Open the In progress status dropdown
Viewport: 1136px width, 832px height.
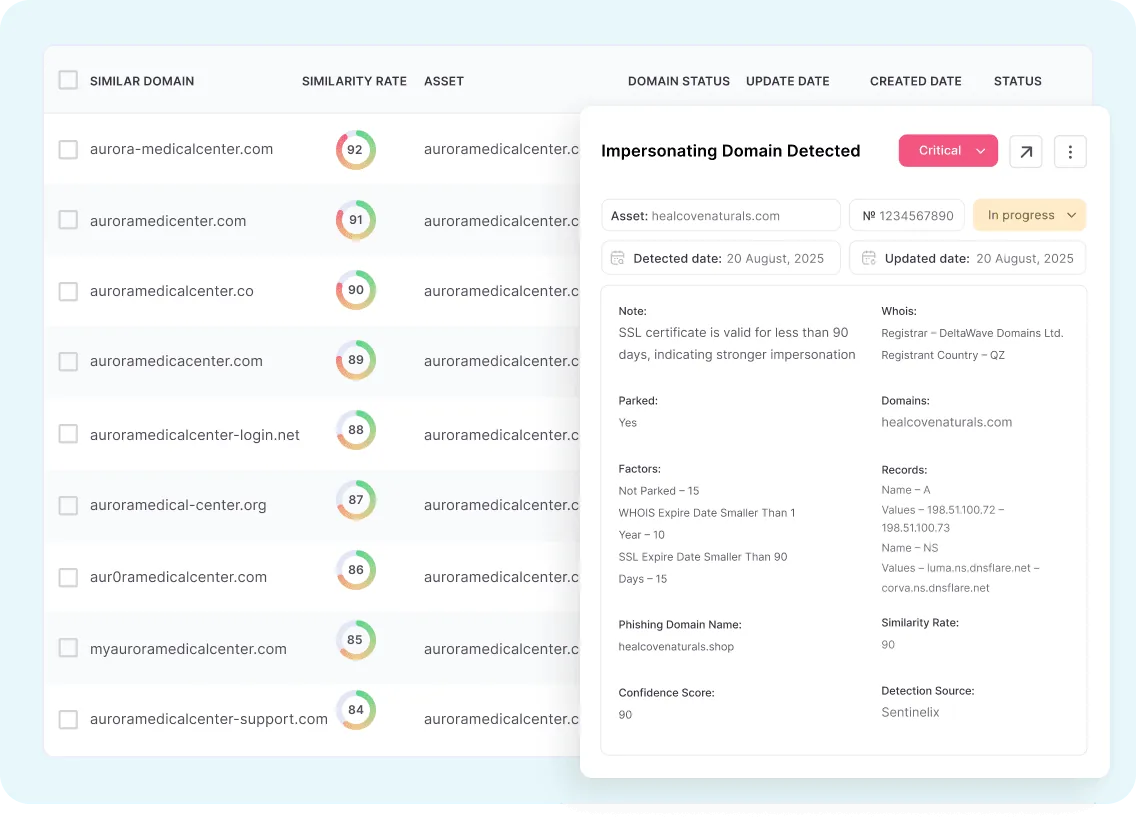1029,215
